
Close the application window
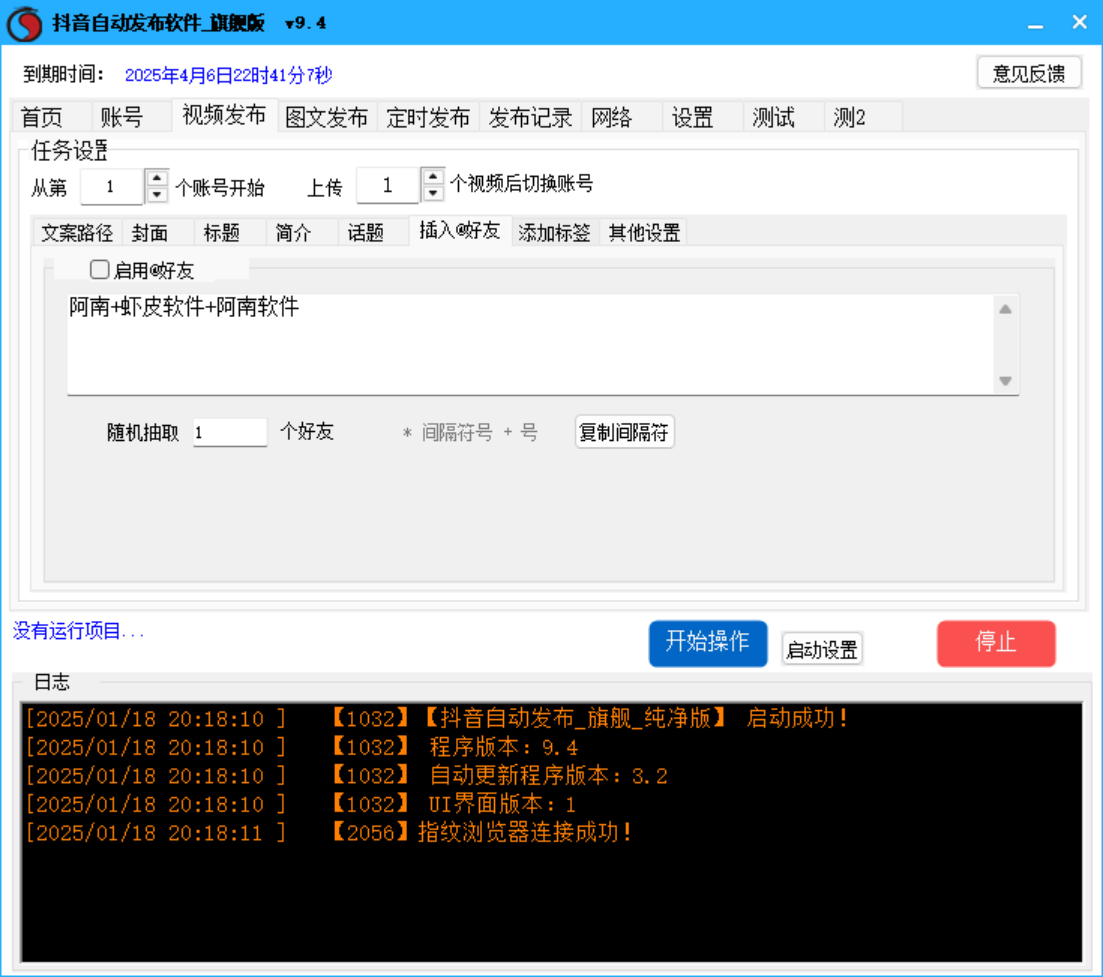click(1080, 23)
